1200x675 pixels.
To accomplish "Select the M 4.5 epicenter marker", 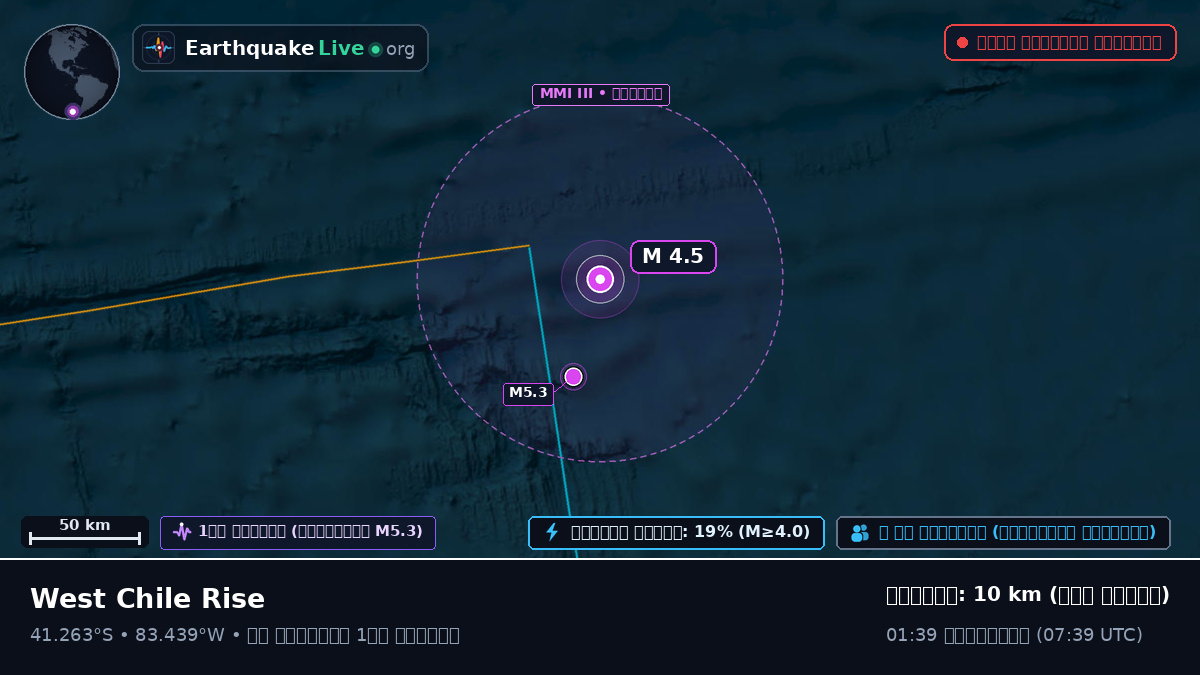I will click(x=600, y=279).
